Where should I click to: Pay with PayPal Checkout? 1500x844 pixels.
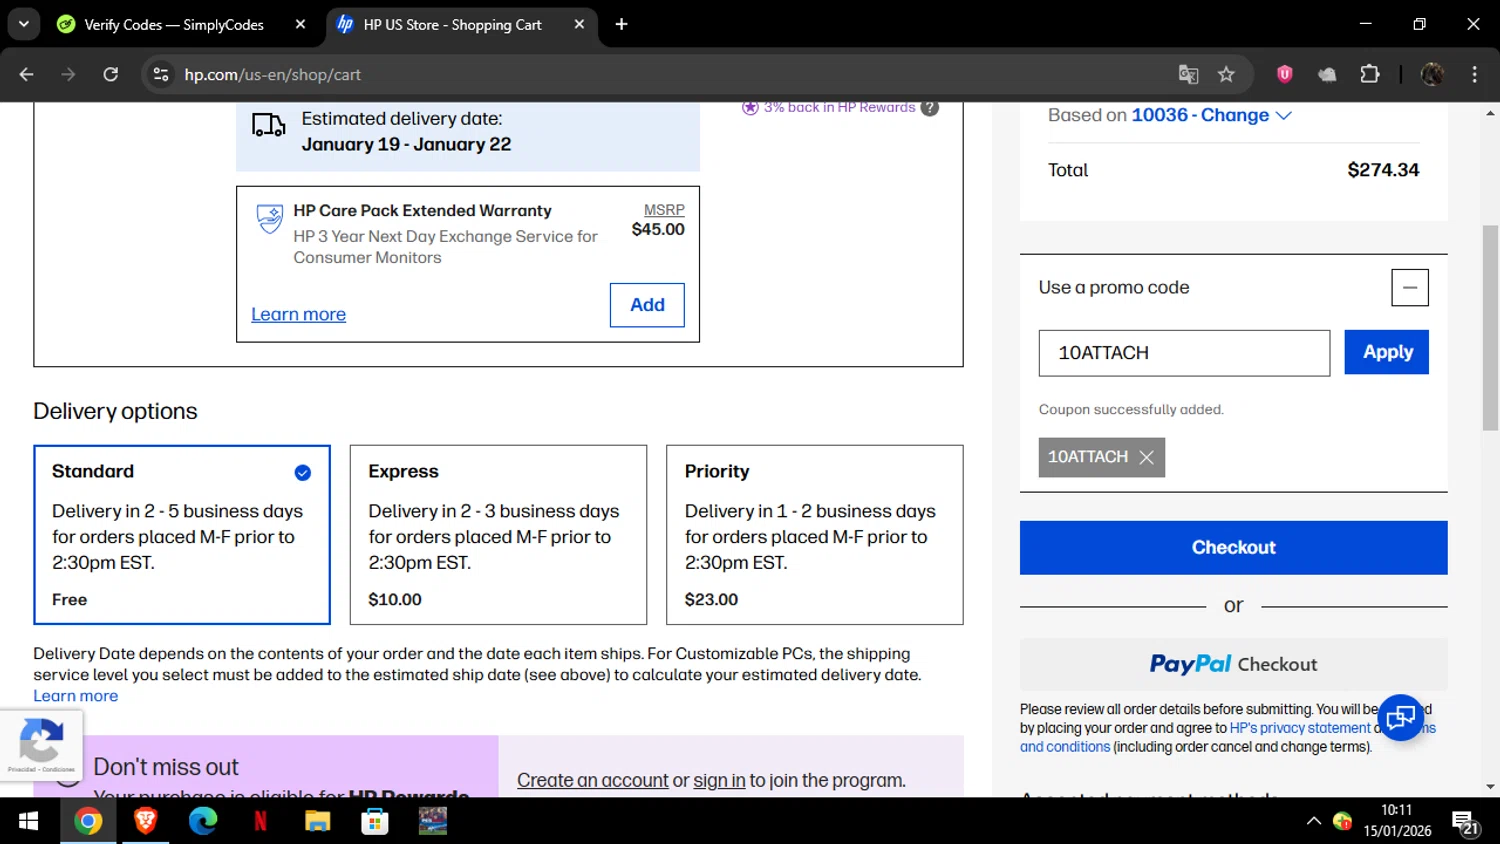click(x=1233, y=664)
